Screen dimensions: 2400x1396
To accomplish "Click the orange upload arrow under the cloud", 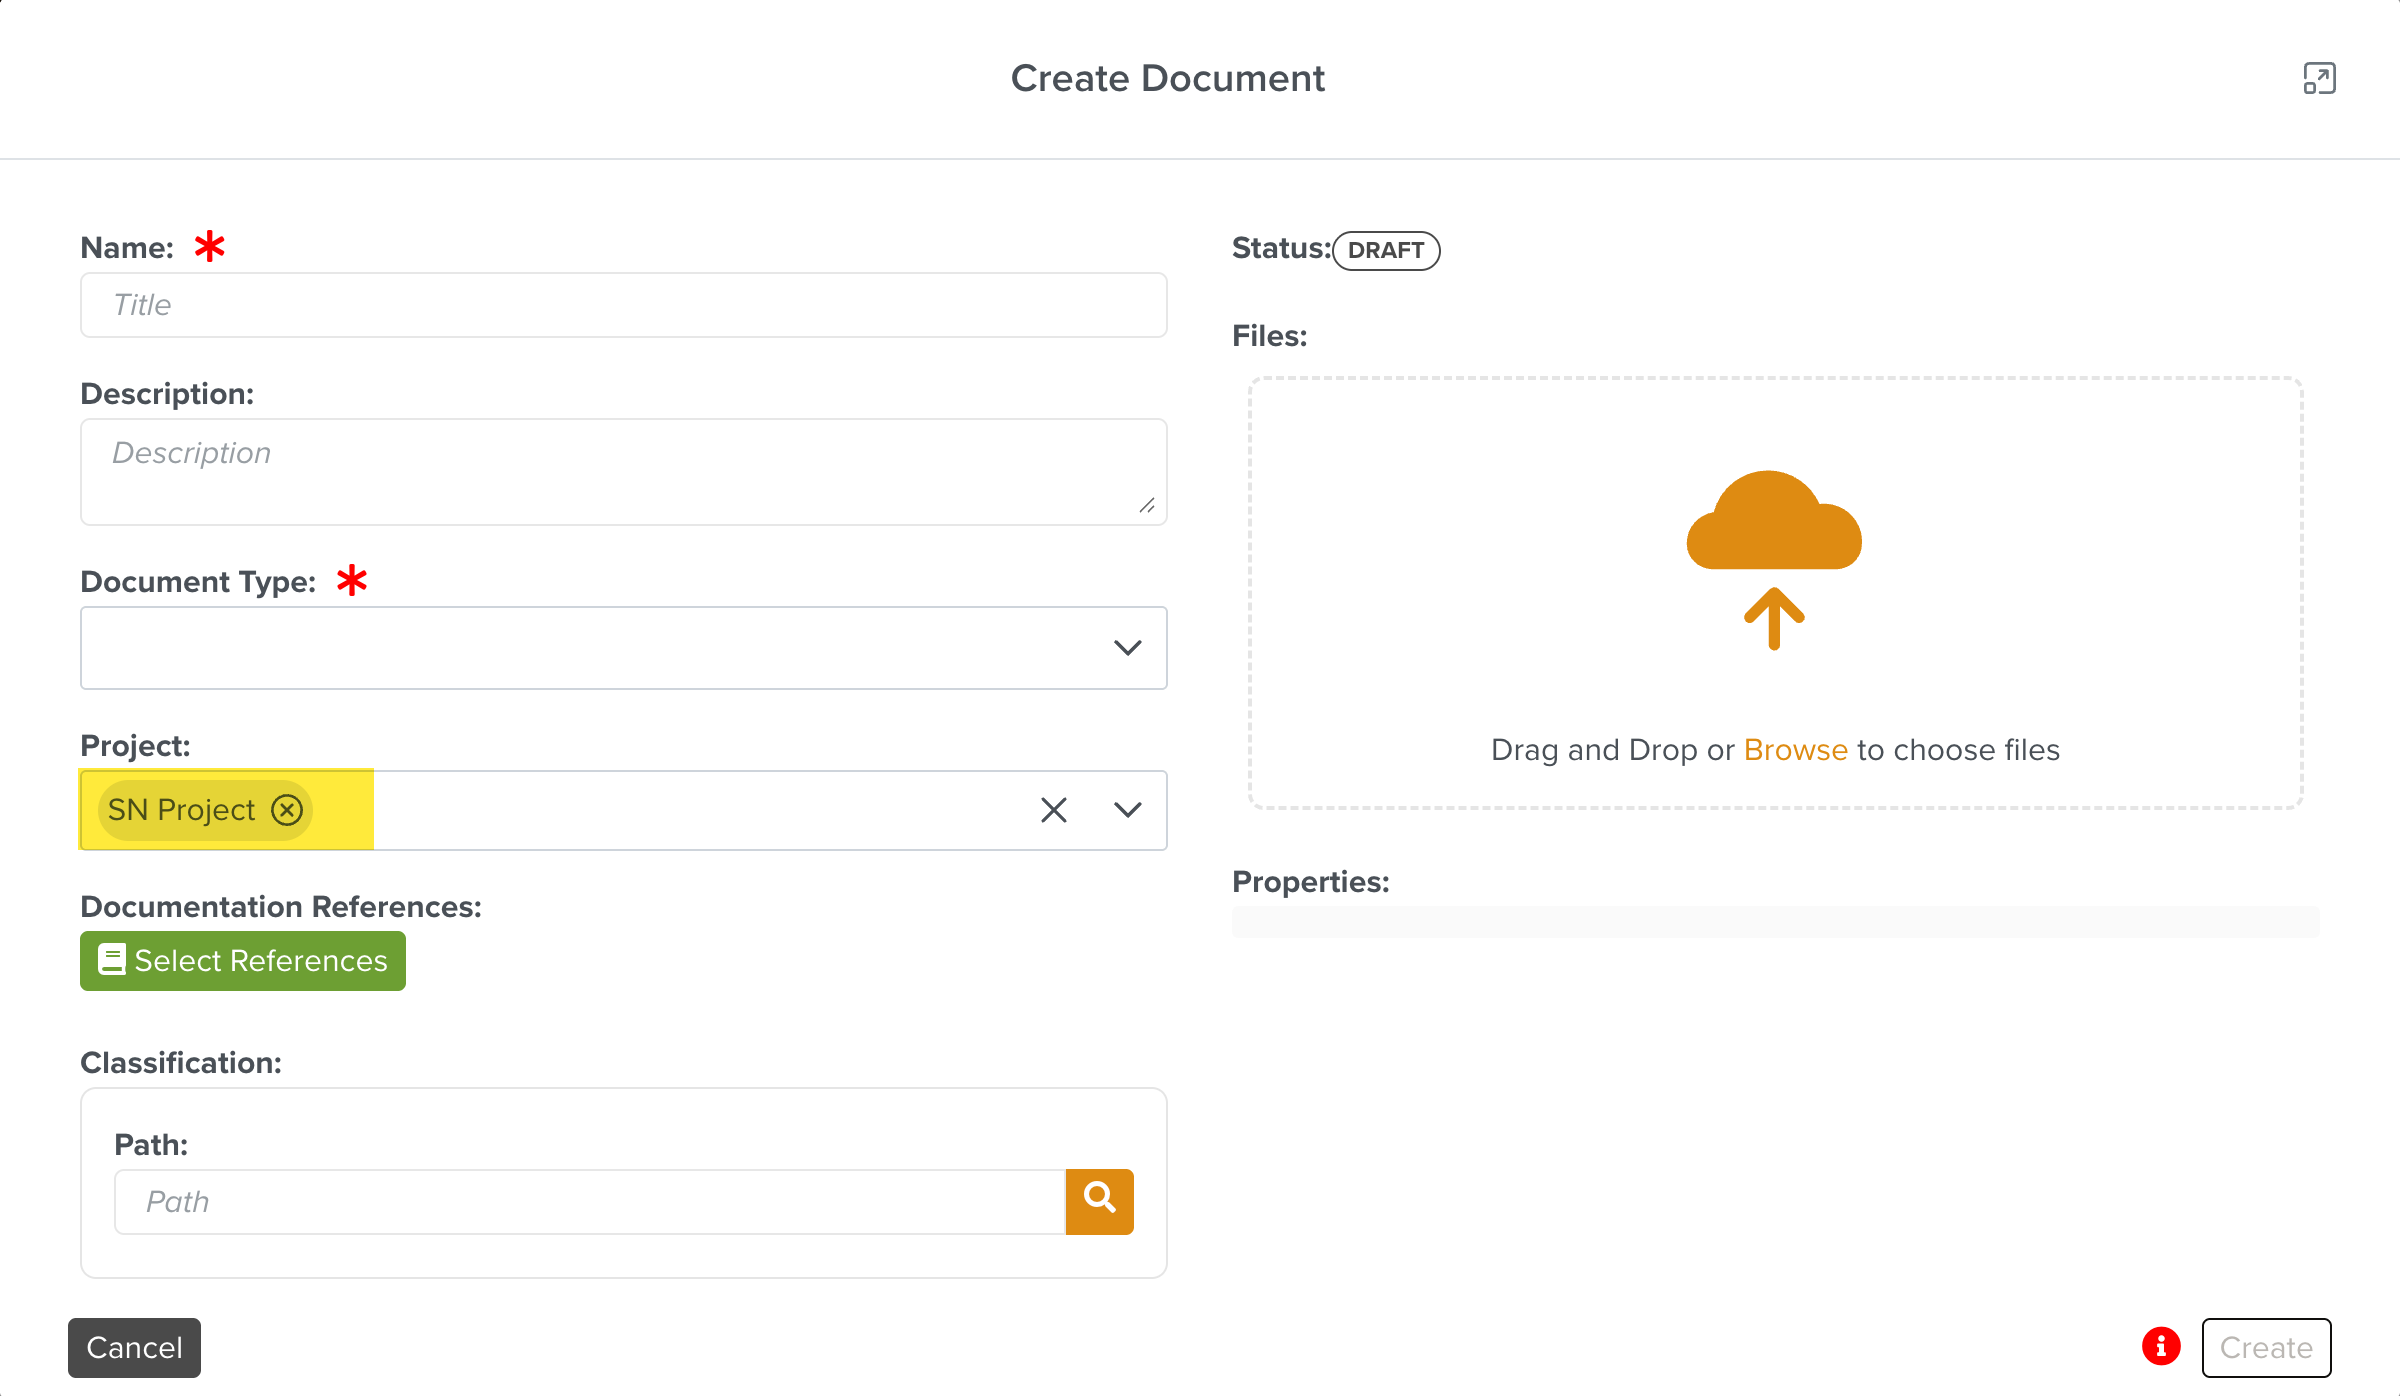I will pyautogui.click(x=1773, y=618).
